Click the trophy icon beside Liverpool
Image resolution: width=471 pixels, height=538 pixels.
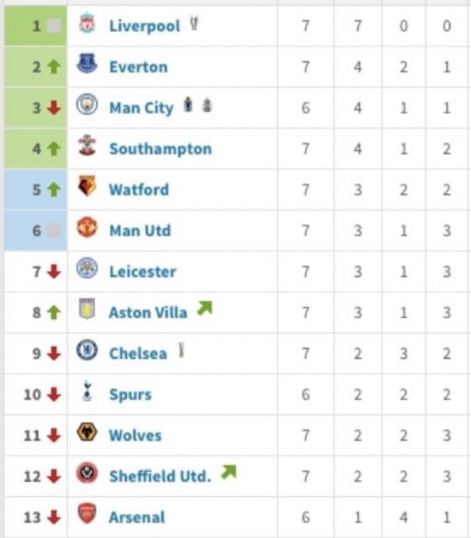(x=194, y=23)
